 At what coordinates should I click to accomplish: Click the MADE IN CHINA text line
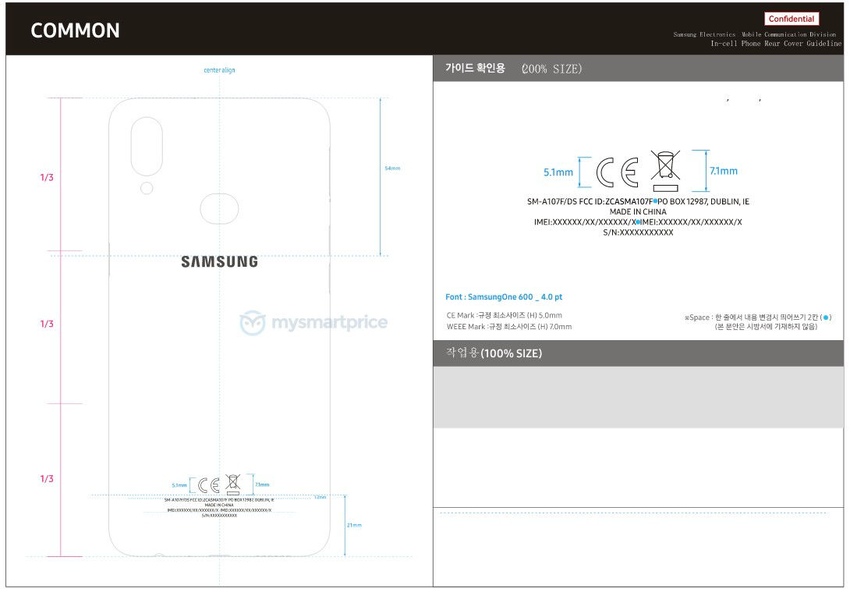click(638, 212)
